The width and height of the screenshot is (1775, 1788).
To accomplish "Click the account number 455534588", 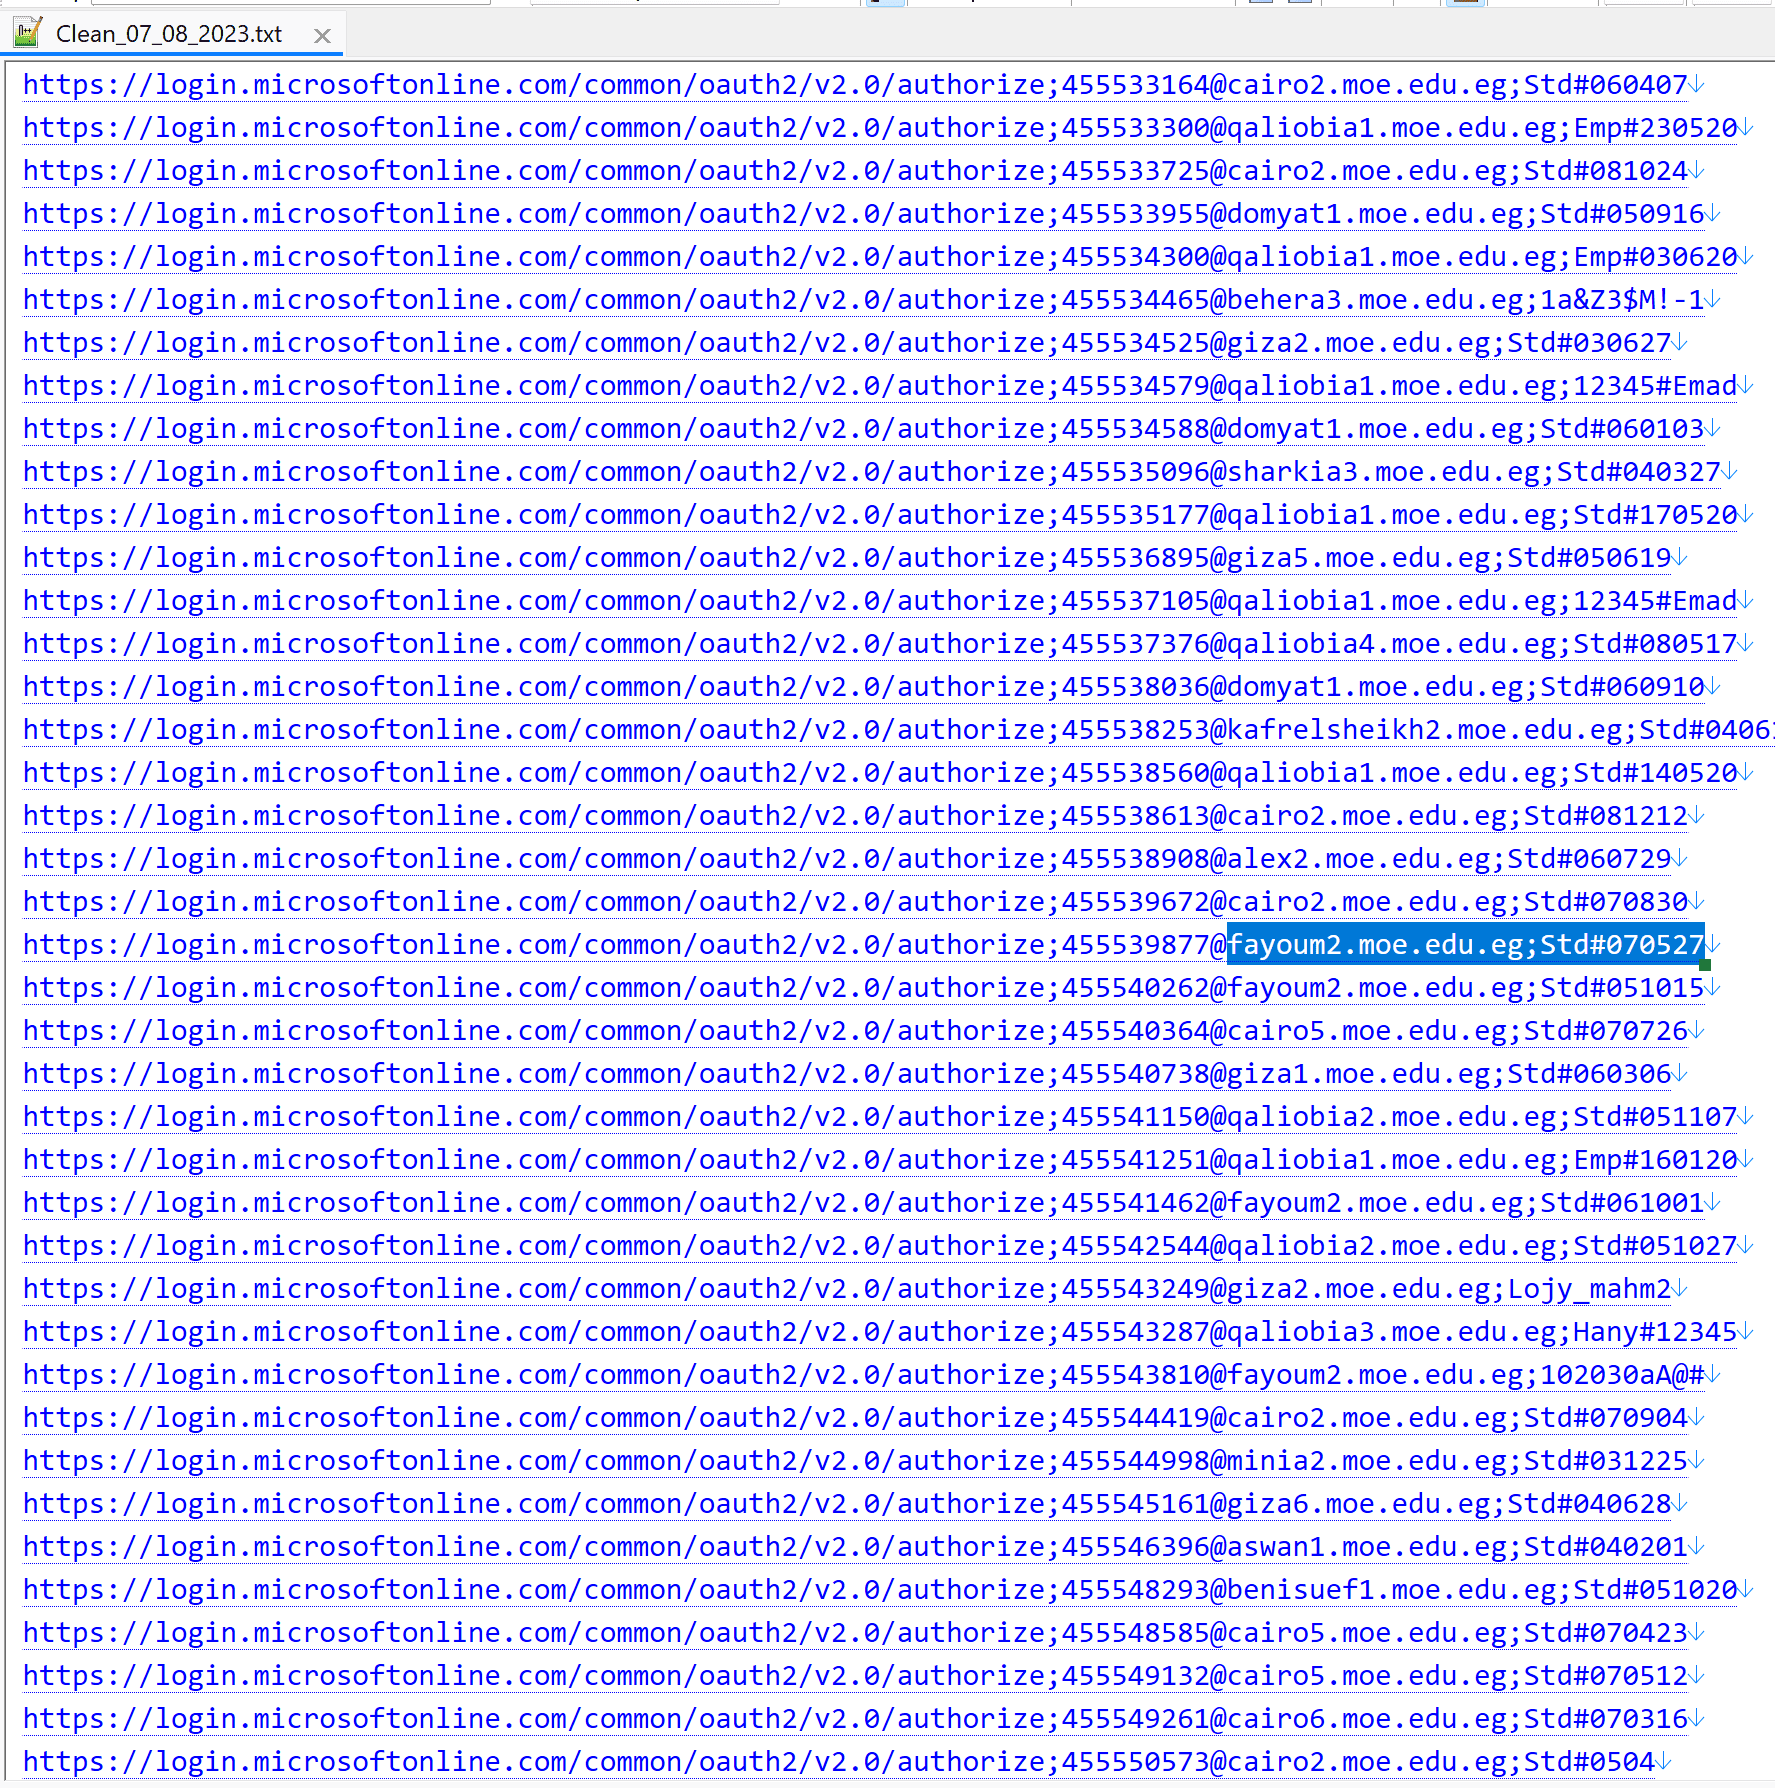I will tap(1136, 429).
